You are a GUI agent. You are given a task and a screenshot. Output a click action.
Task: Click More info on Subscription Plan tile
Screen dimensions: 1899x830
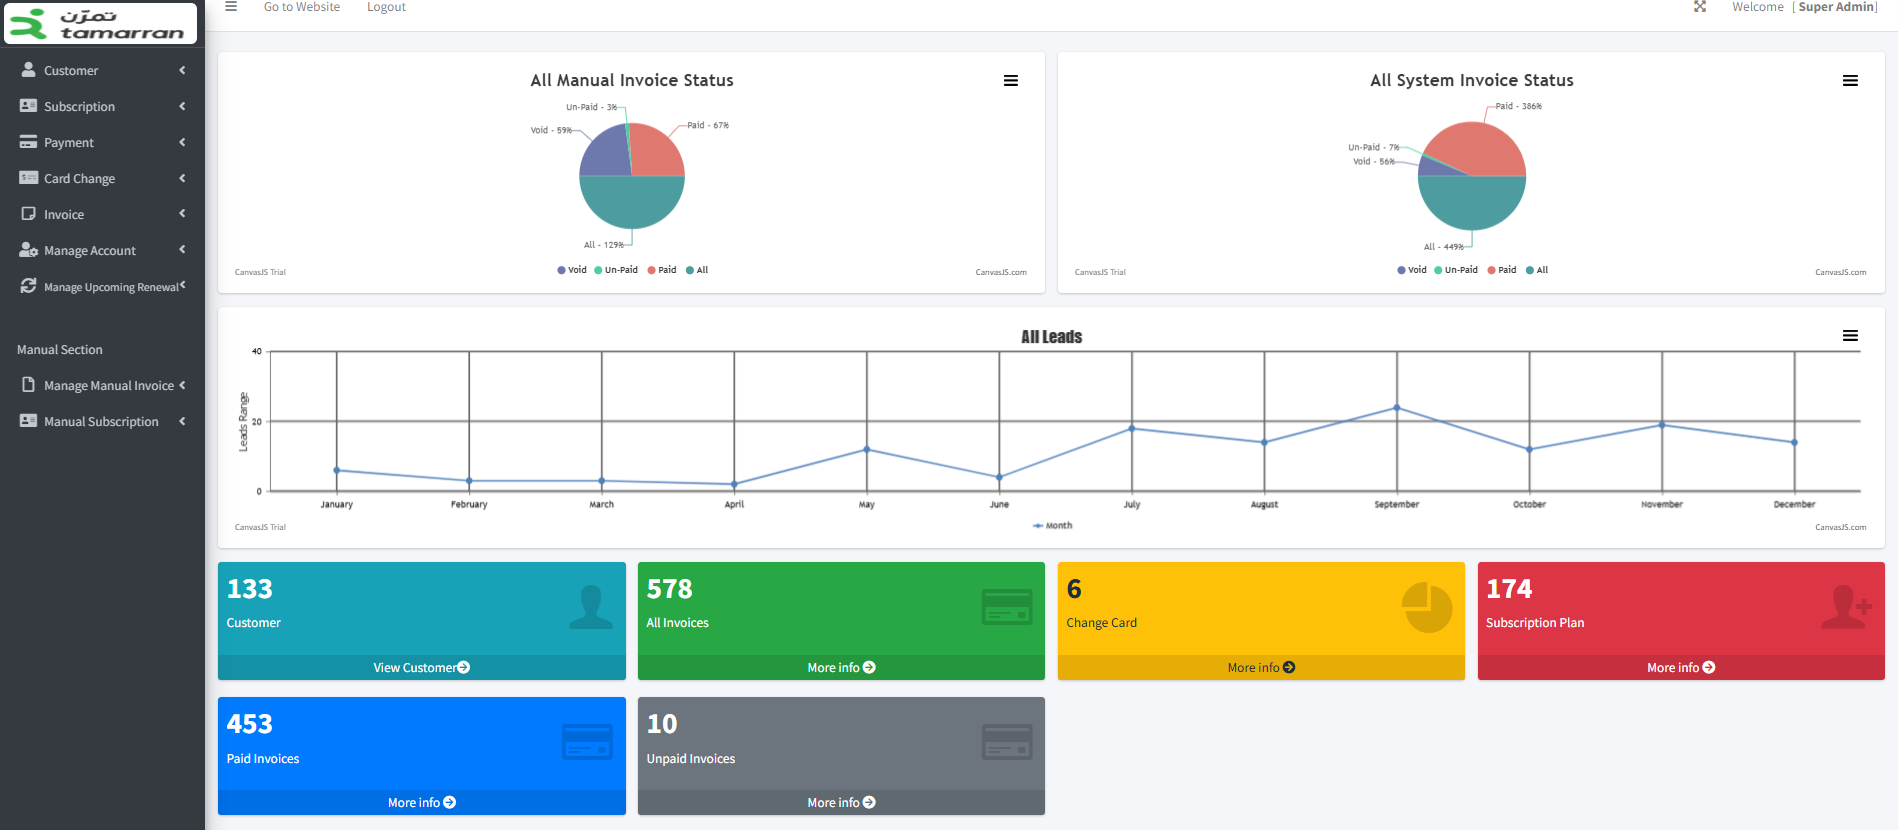1681,667
